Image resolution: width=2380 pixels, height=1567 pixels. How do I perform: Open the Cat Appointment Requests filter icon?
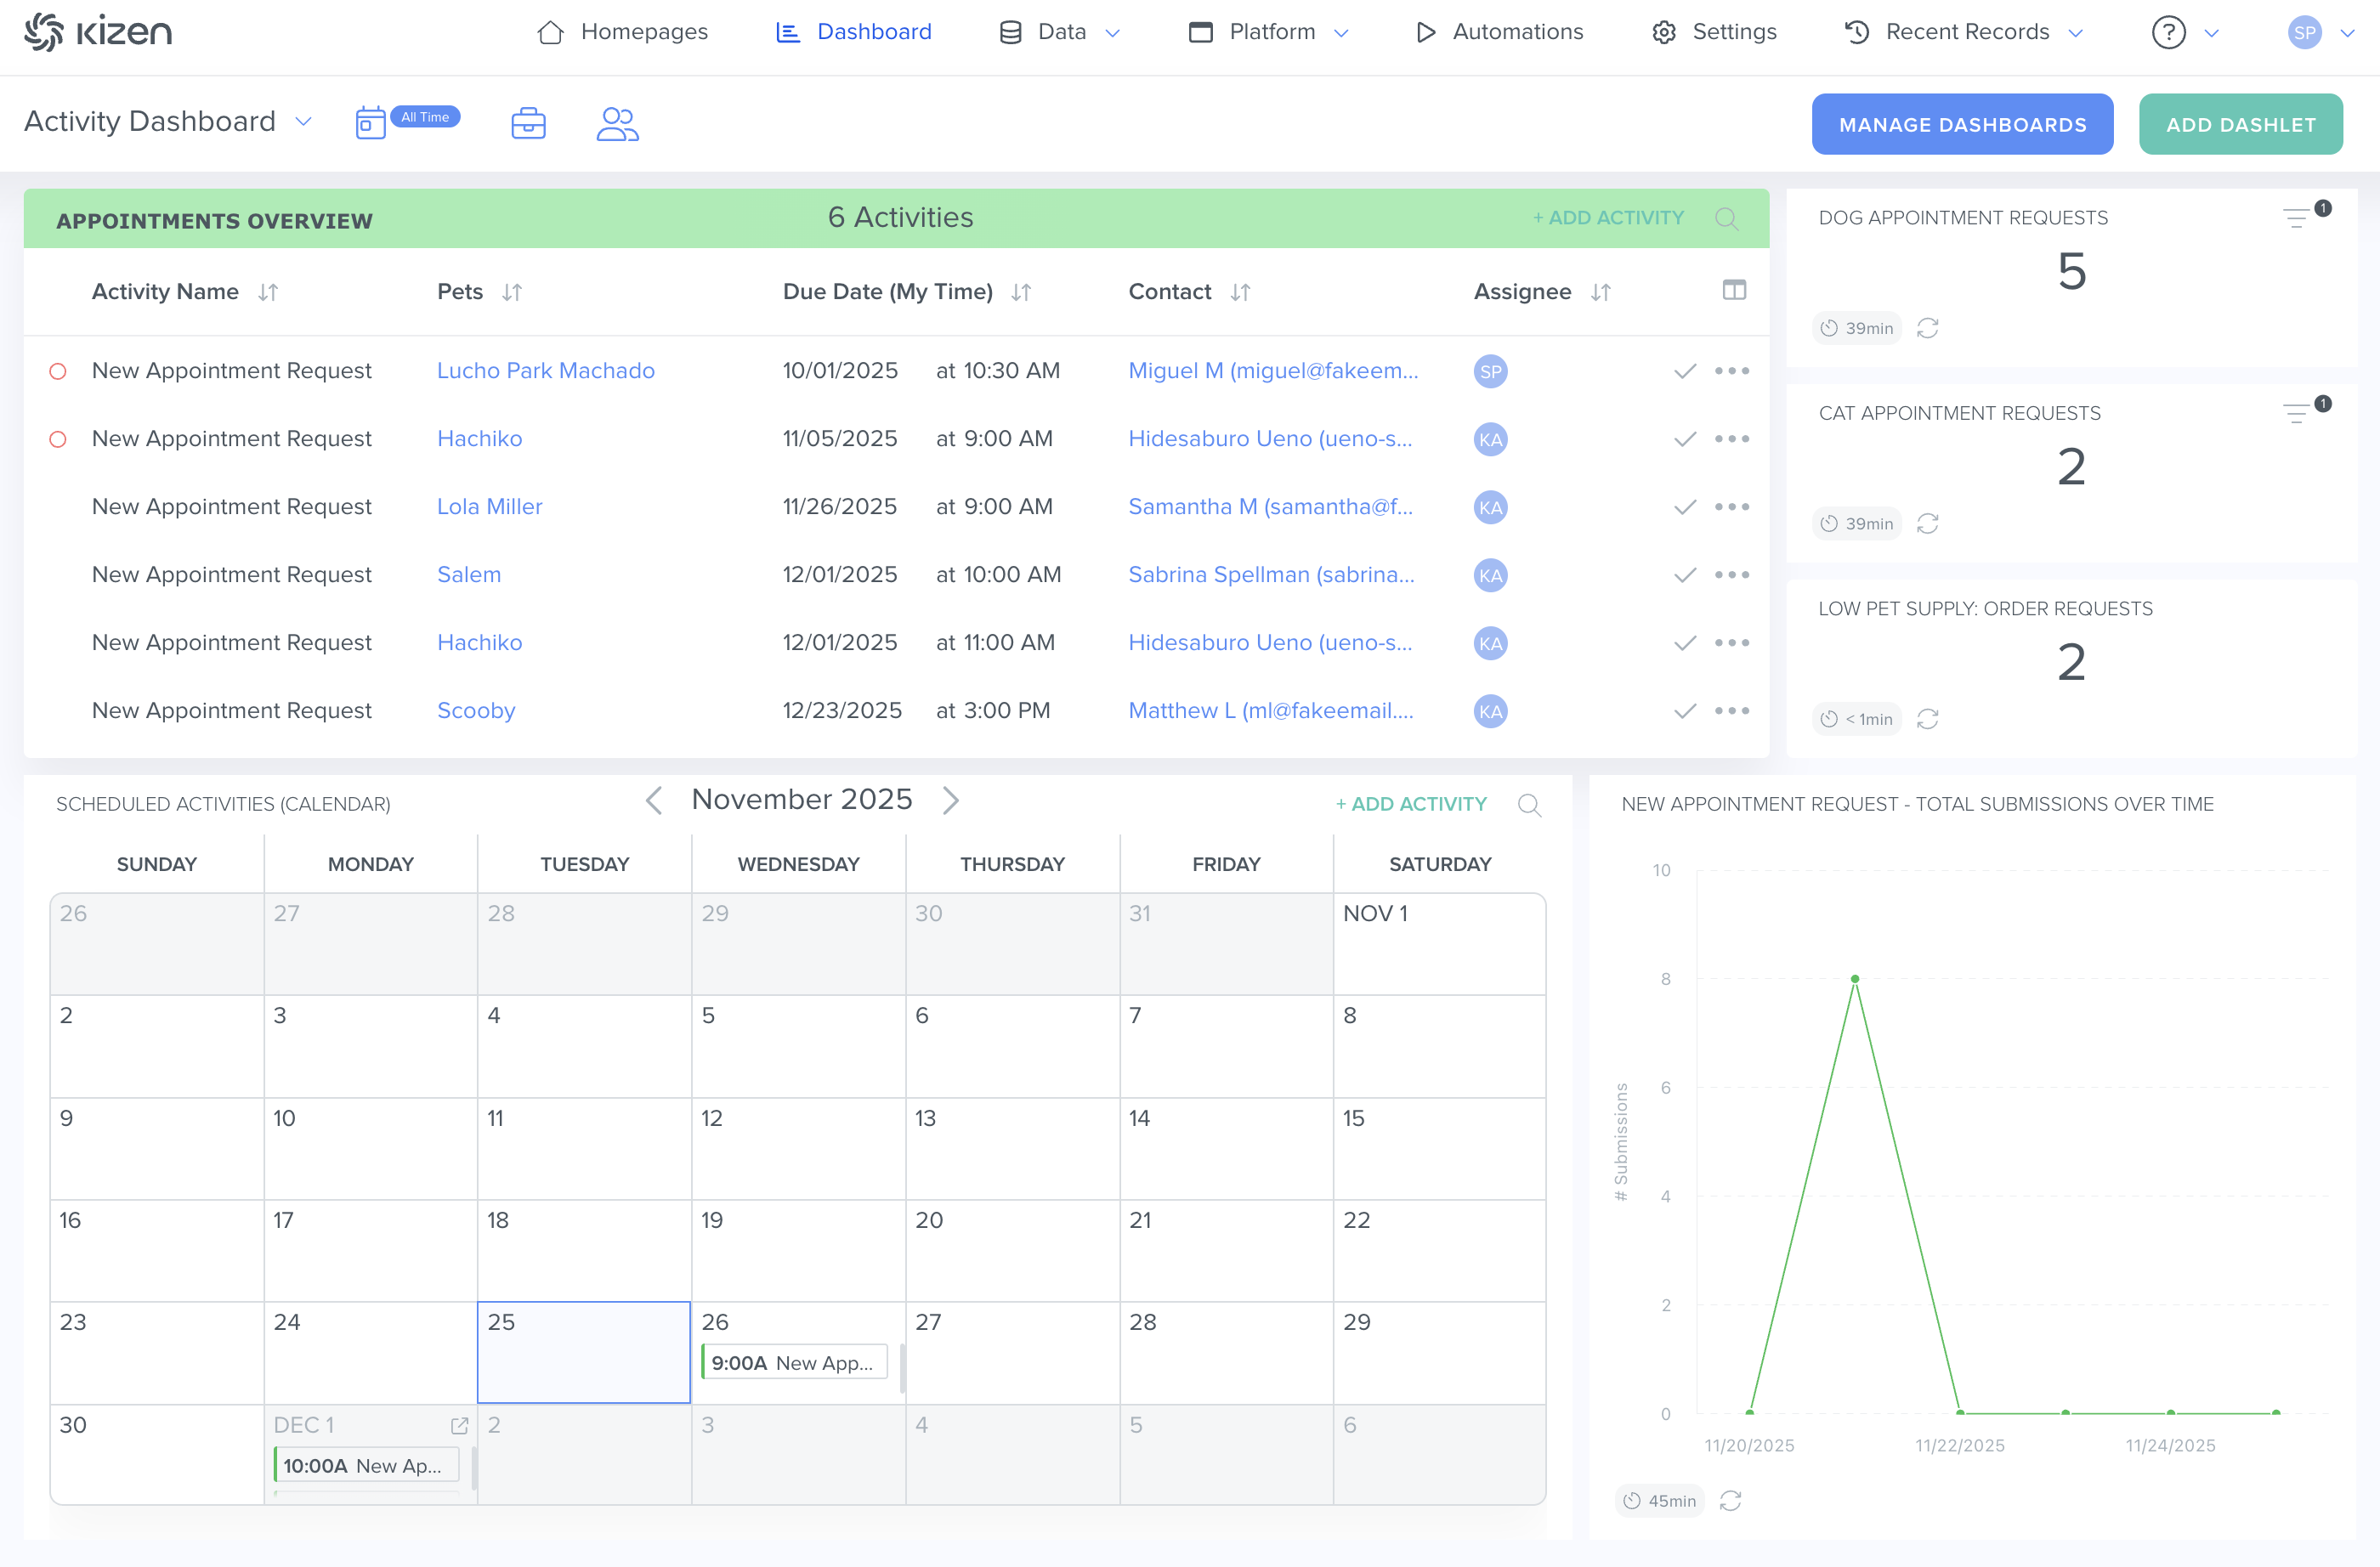2296,413
